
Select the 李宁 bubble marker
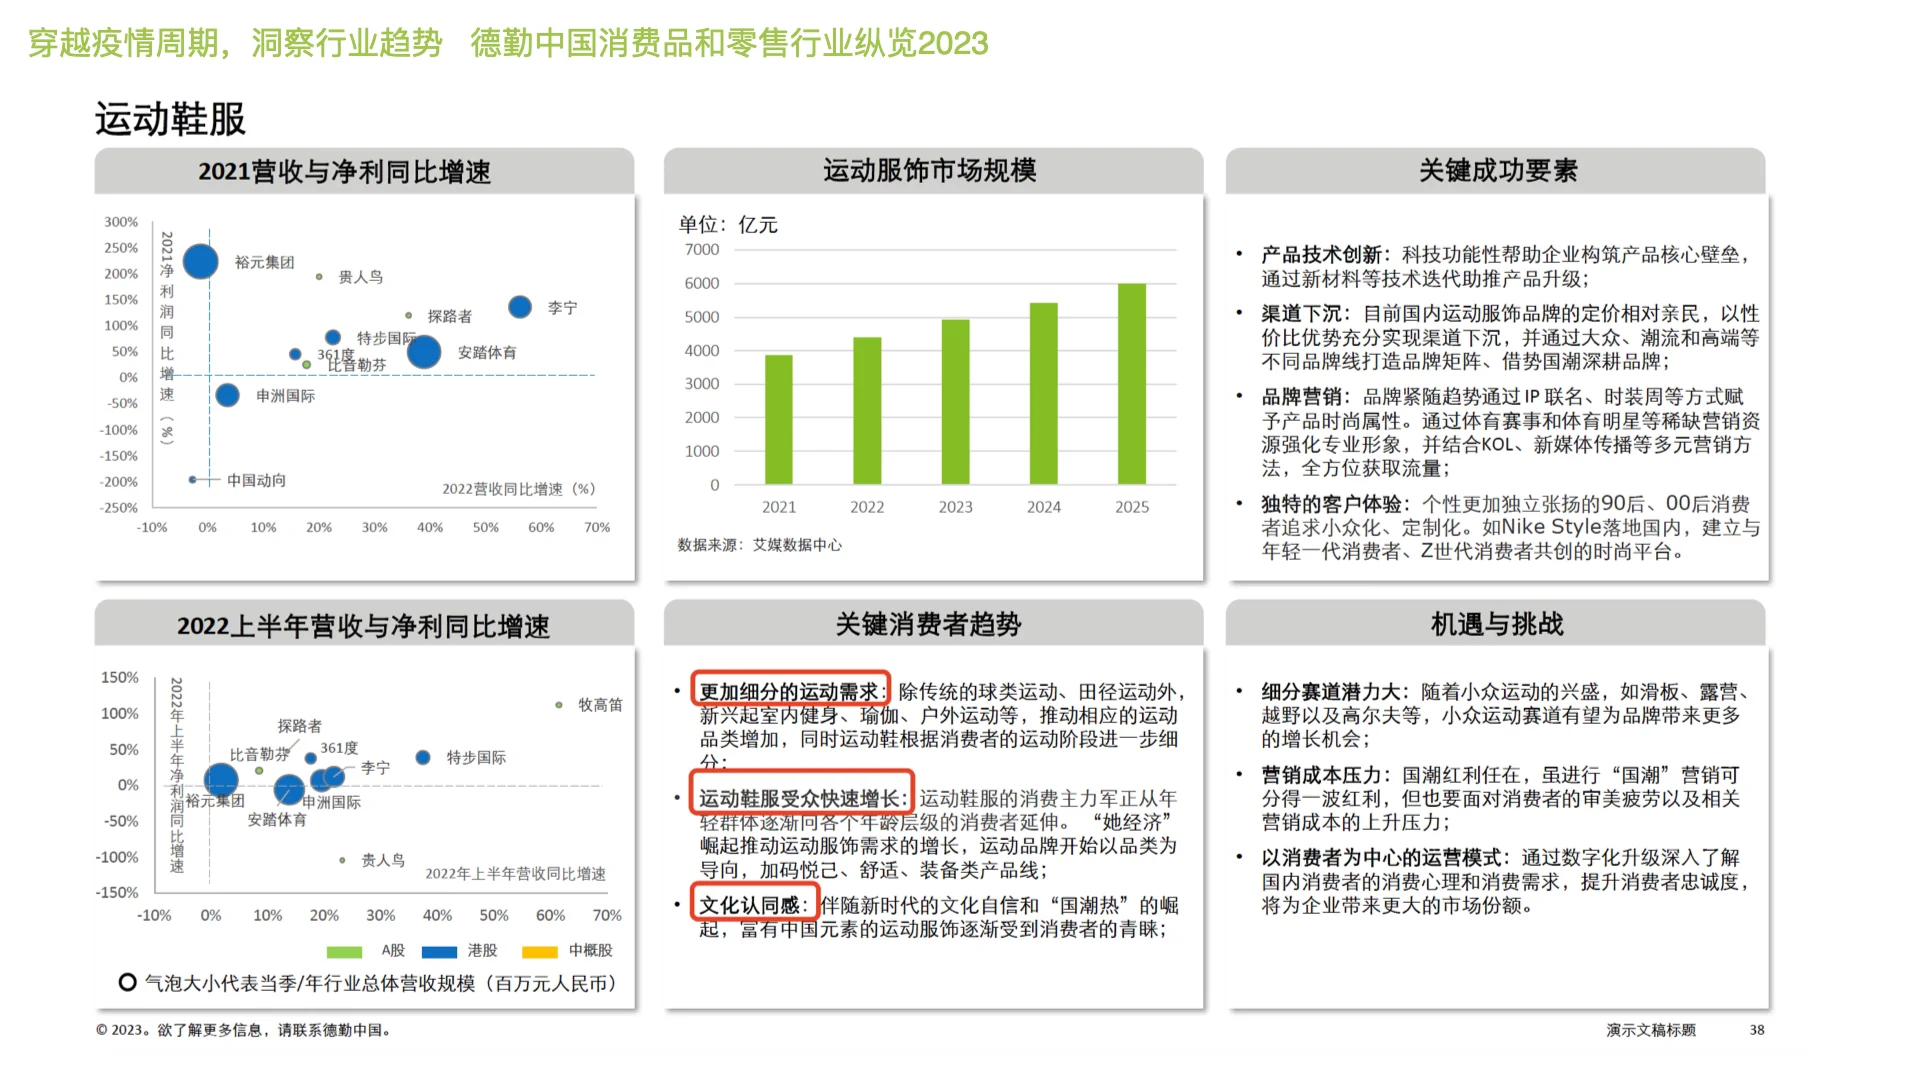point(521,305)
